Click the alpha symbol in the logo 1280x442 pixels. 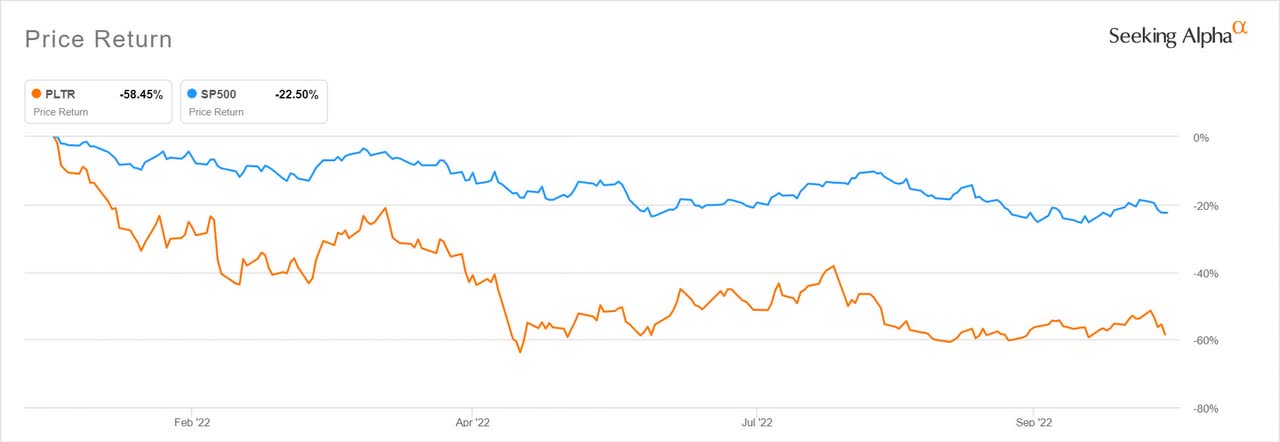tap(1240, 28)
